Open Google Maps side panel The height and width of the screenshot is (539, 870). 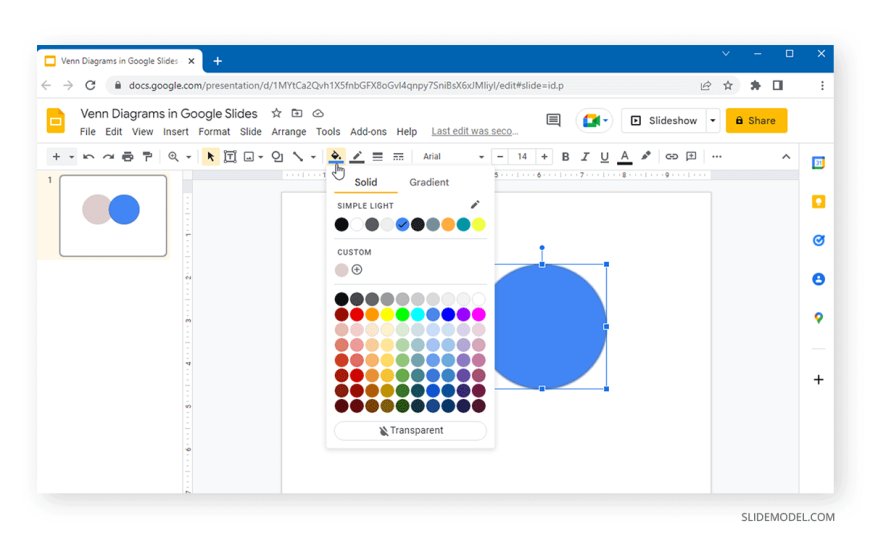pos(818,318)
